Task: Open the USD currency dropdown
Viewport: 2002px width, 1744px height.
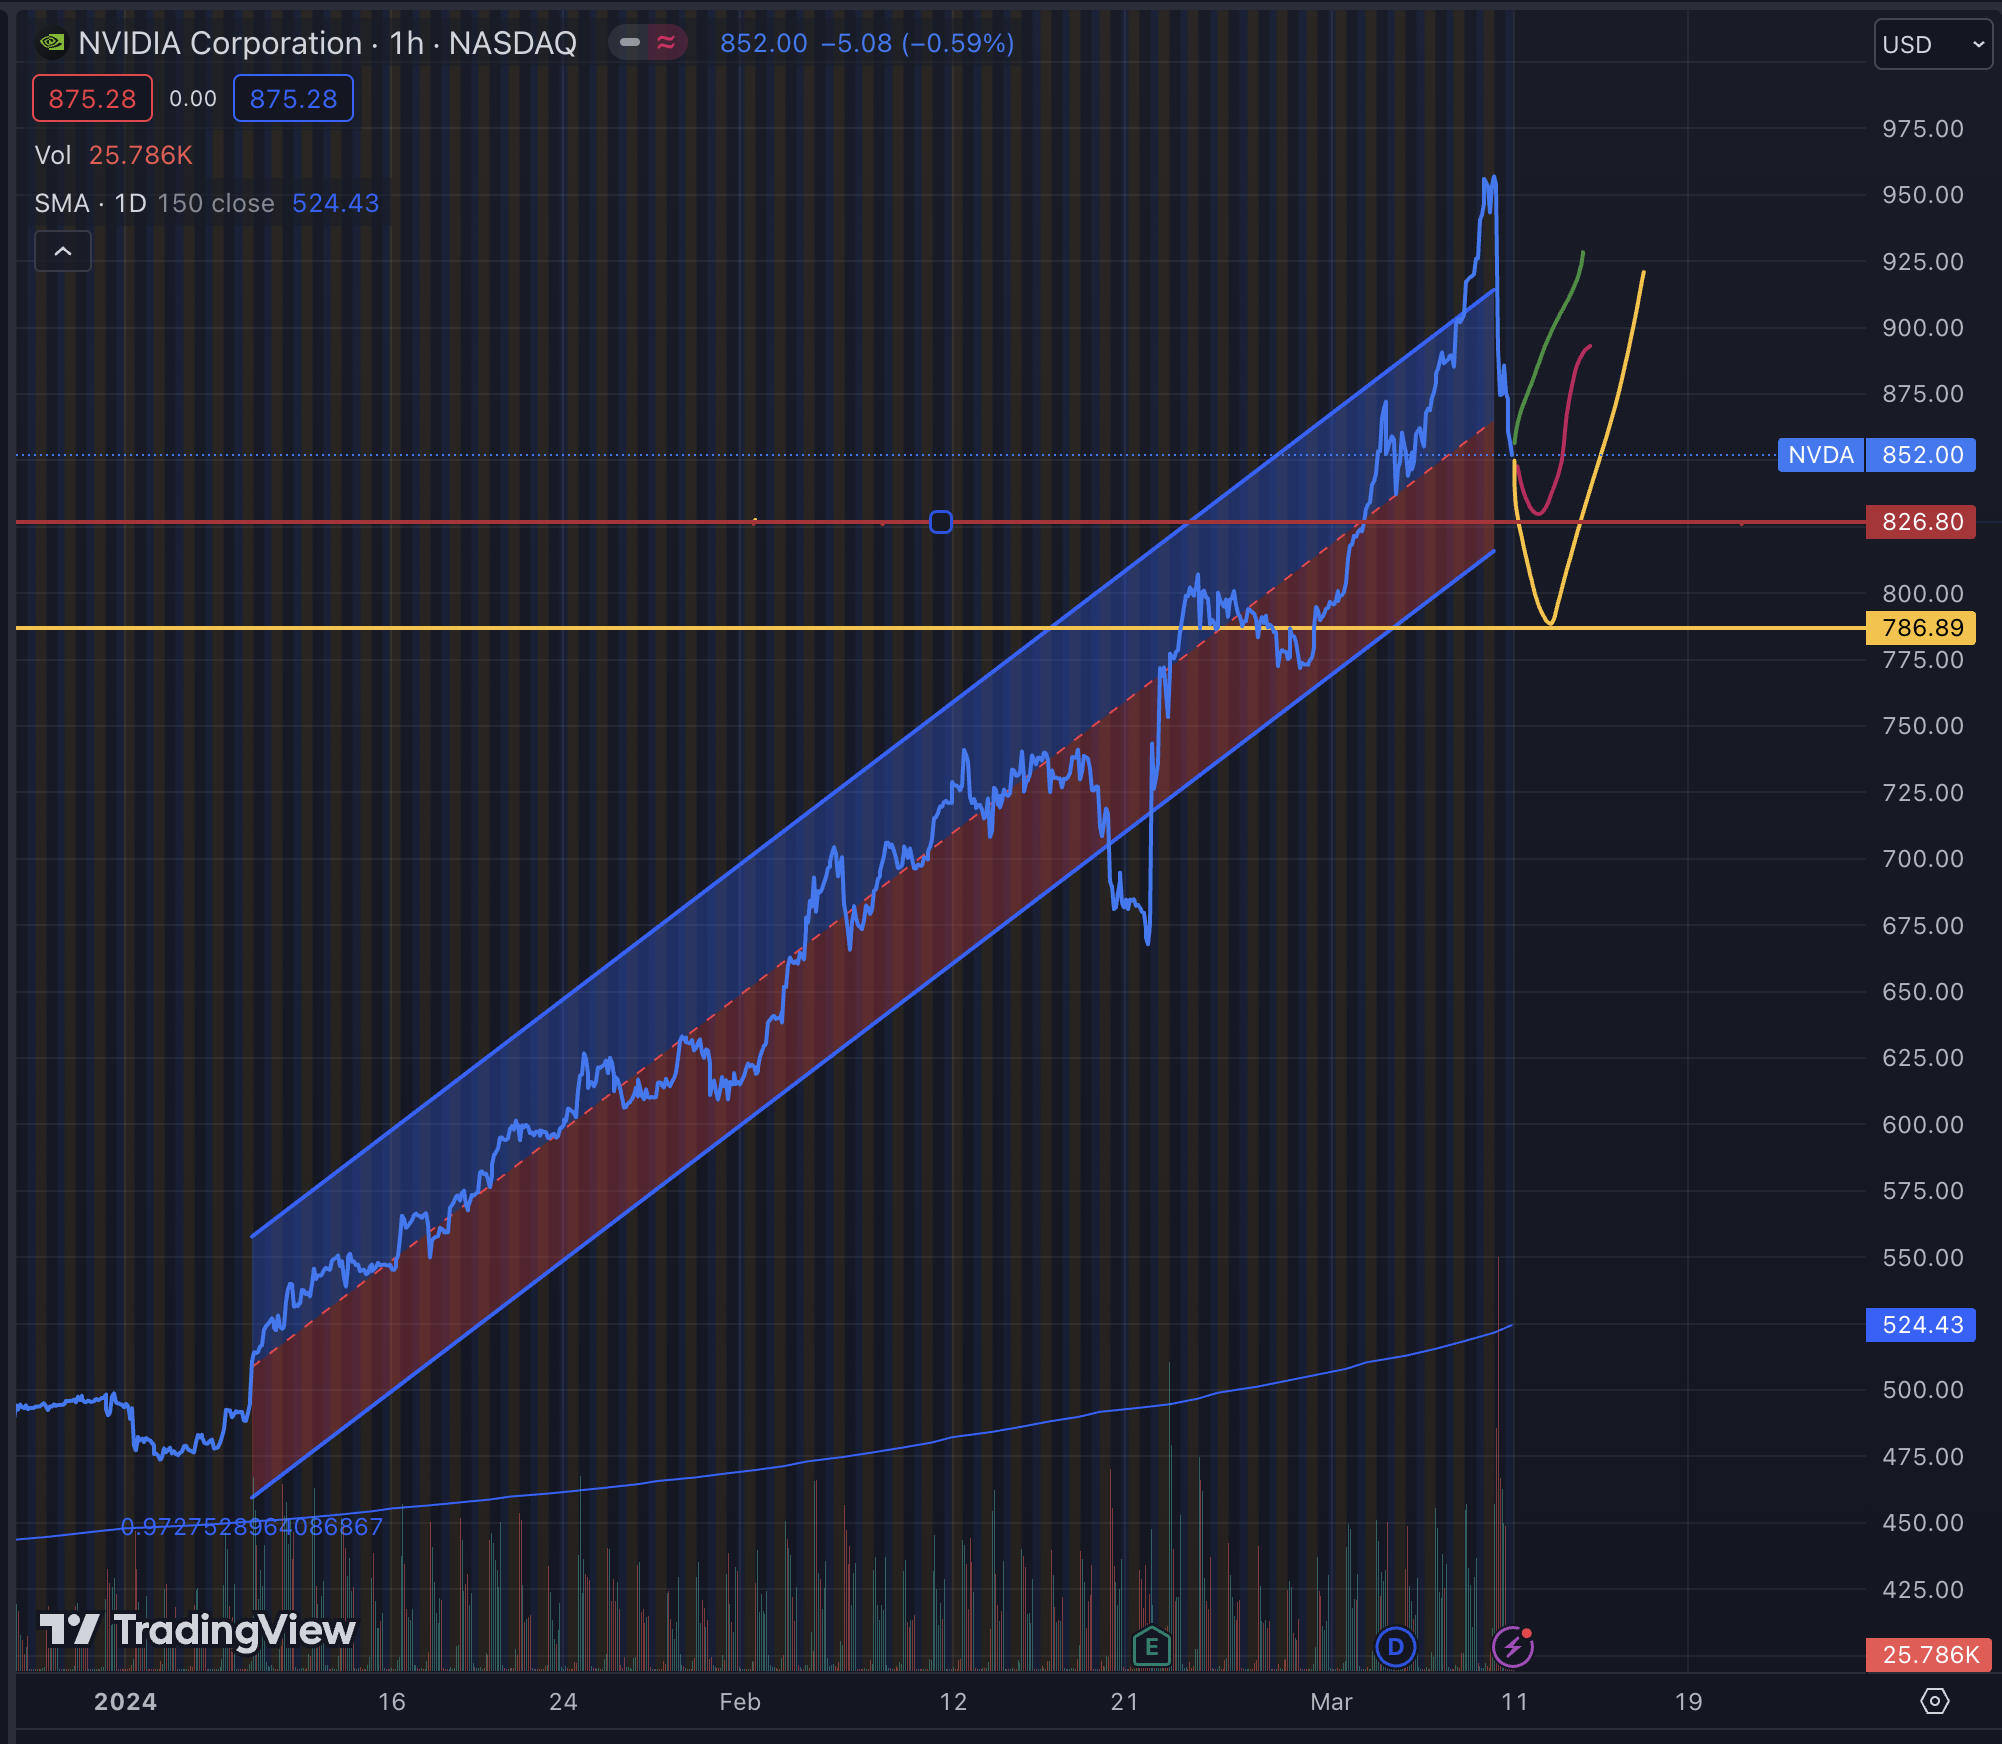Action: pos(1932,44)
